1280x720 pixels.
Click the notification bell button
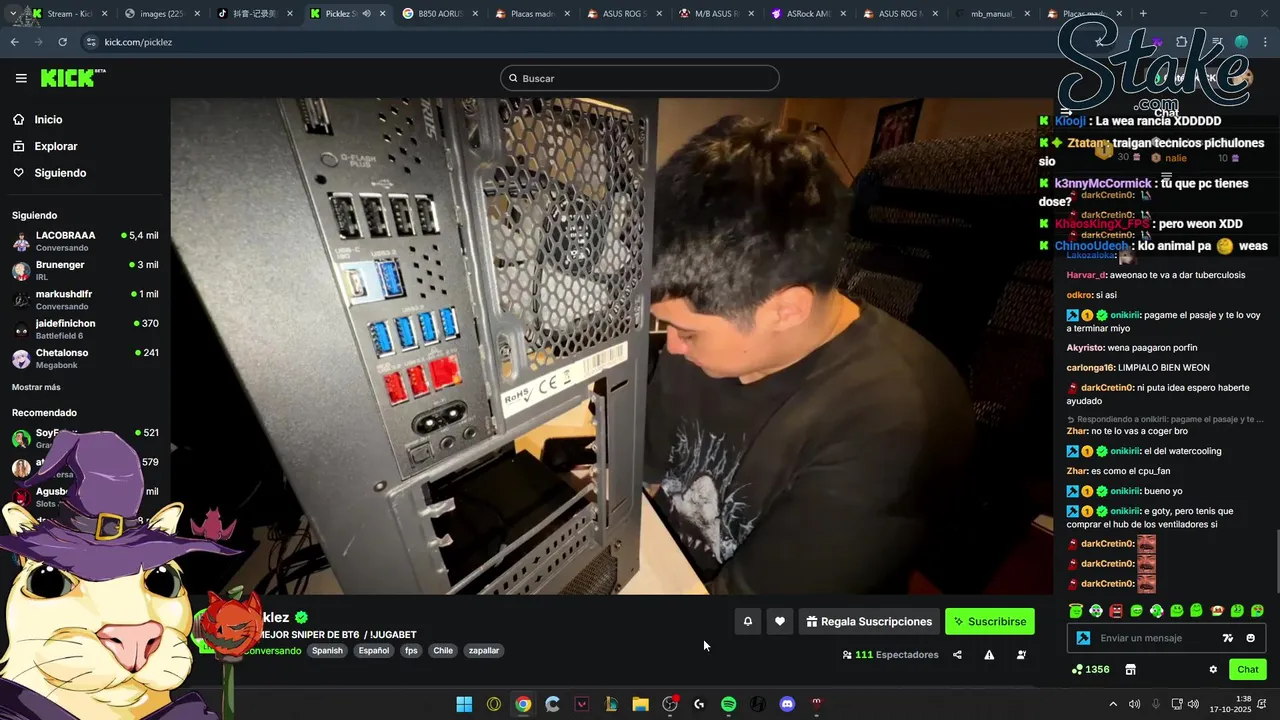747,621
